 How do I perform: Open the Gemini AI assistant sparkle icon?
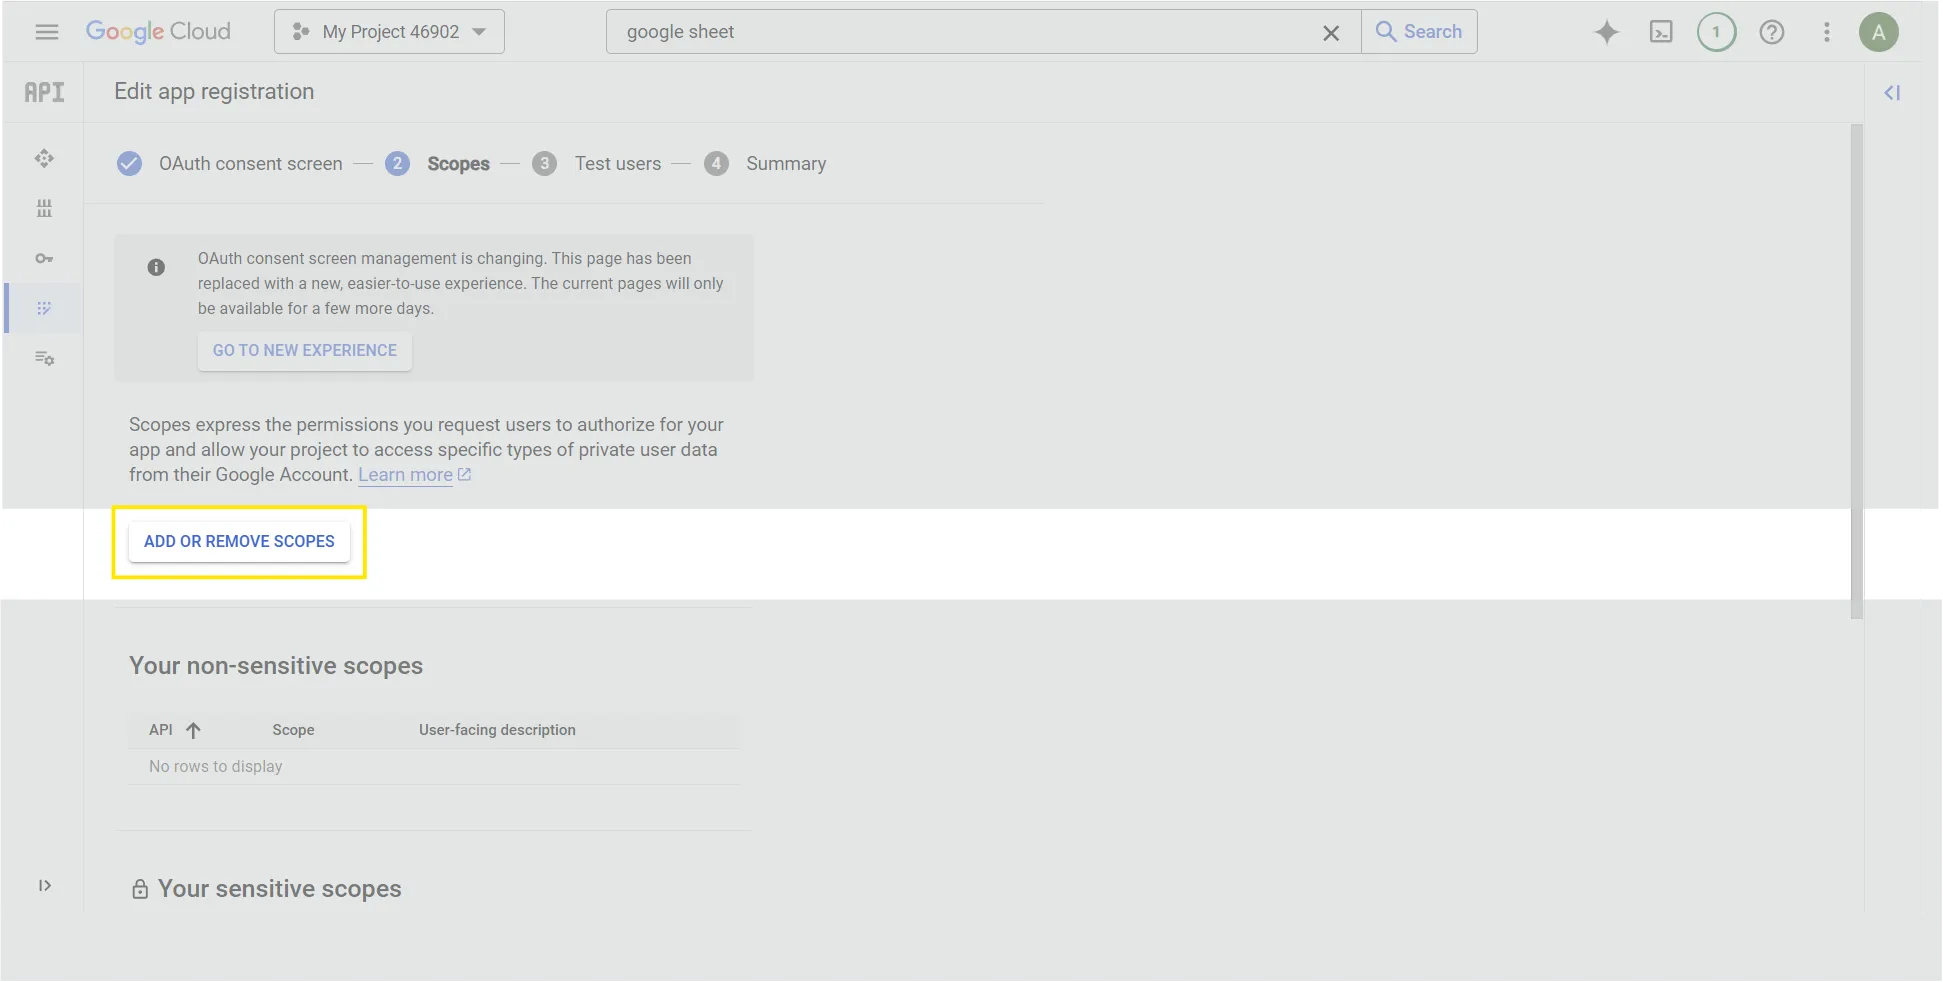[x=1607, y=32]
